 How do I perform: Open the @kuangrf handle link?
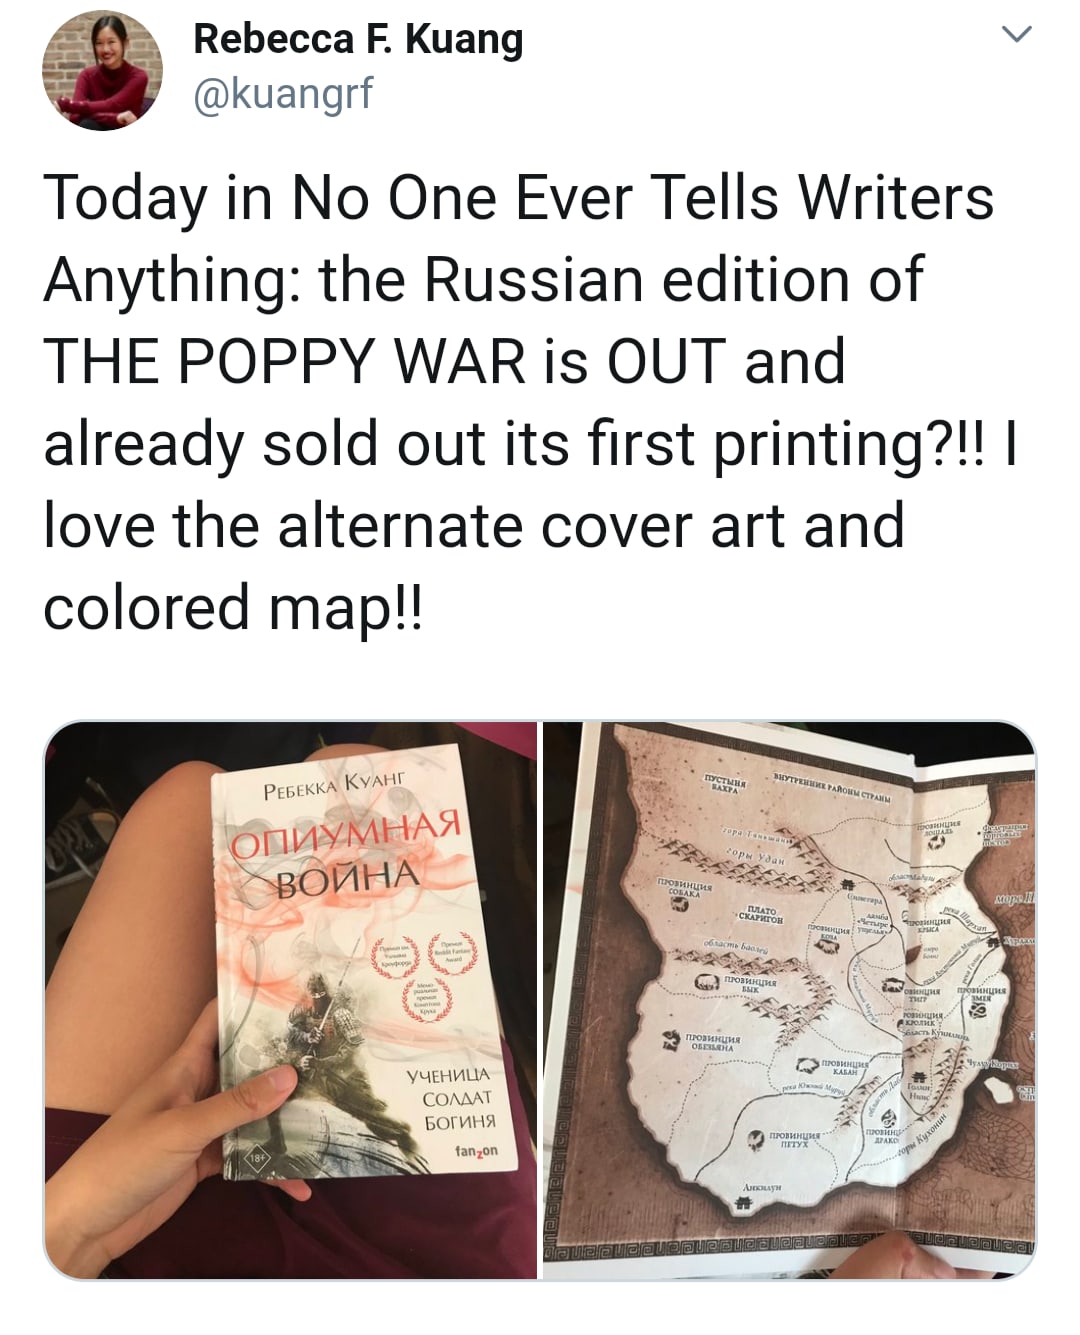pos(282,93)
